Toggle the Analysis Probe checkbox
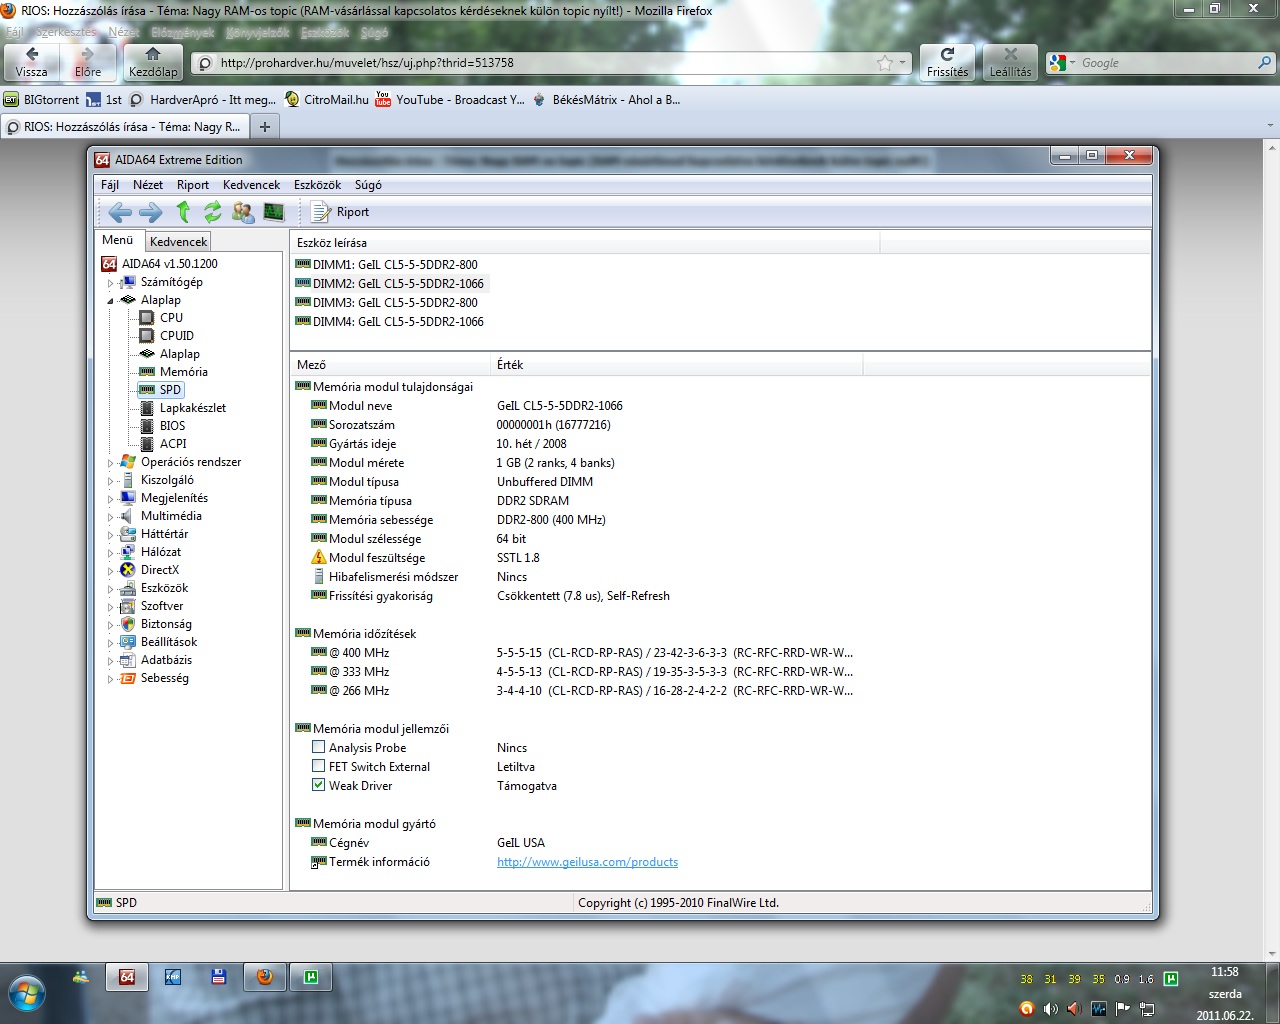1280x1024 pixels. click(x=319, y=747)
